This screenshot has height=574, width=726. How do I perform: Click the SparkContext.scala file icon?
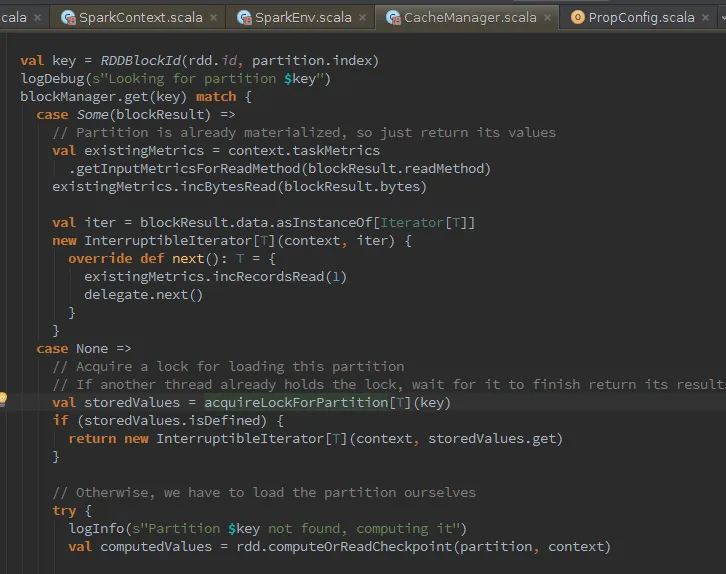click(x=67, y=17)
